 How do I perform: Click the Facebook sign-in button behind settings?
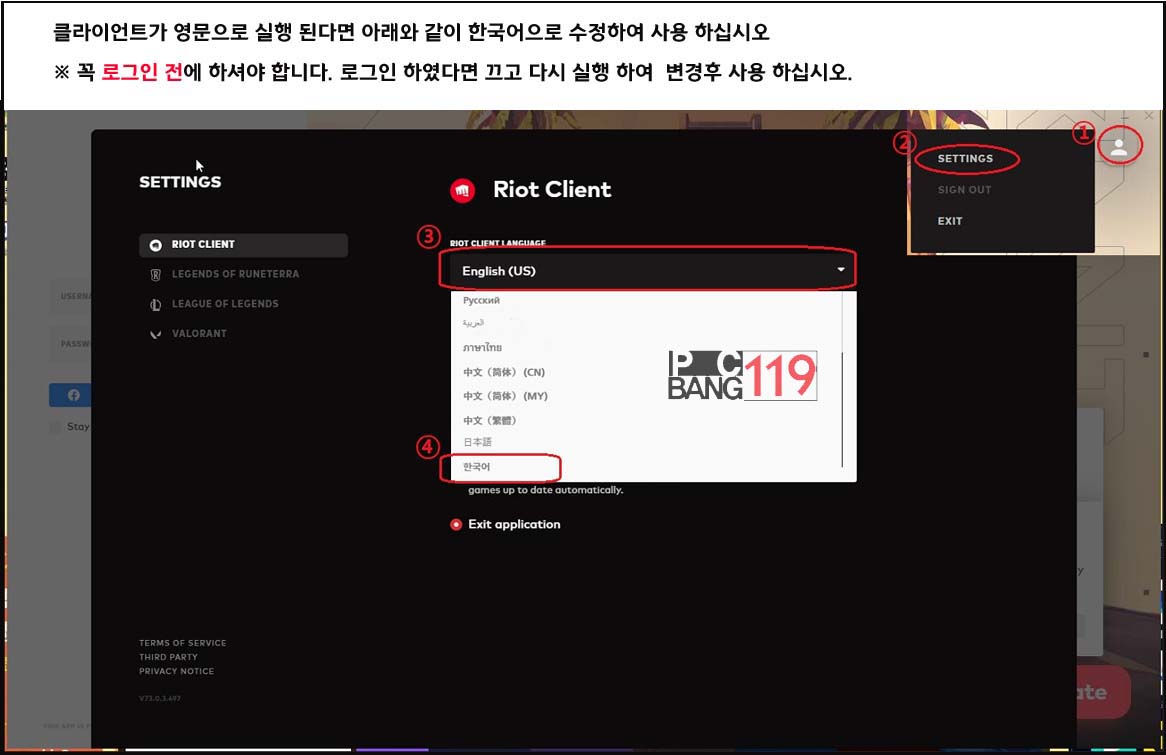[x=70, y=395]
